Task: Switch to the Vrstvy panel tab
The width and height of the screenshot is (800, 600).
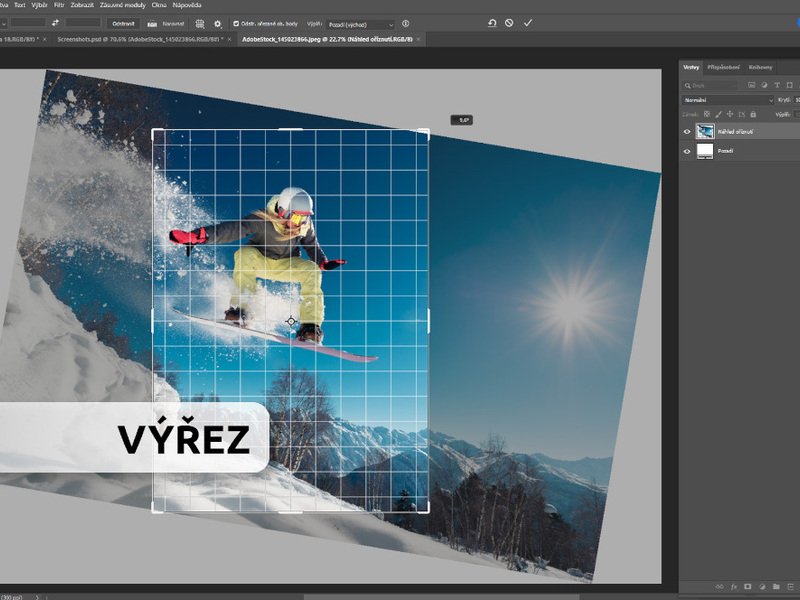Action: [x=691, y=67]
